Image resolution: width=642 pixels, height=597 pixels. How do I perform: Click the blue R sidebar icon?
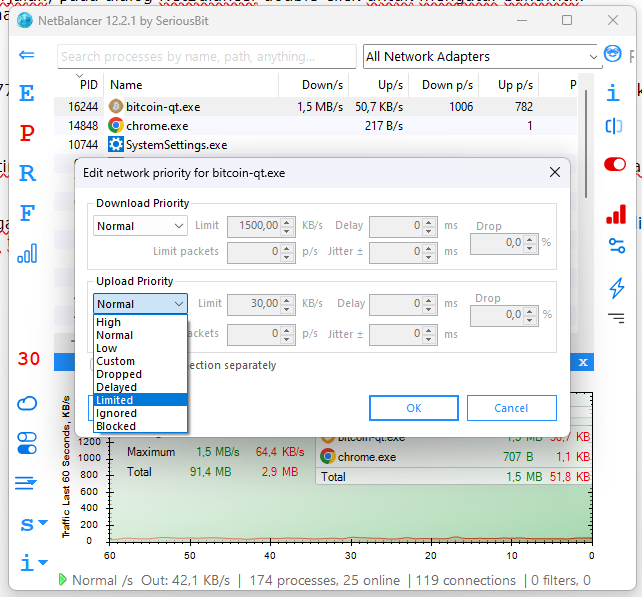coord(27,173)
